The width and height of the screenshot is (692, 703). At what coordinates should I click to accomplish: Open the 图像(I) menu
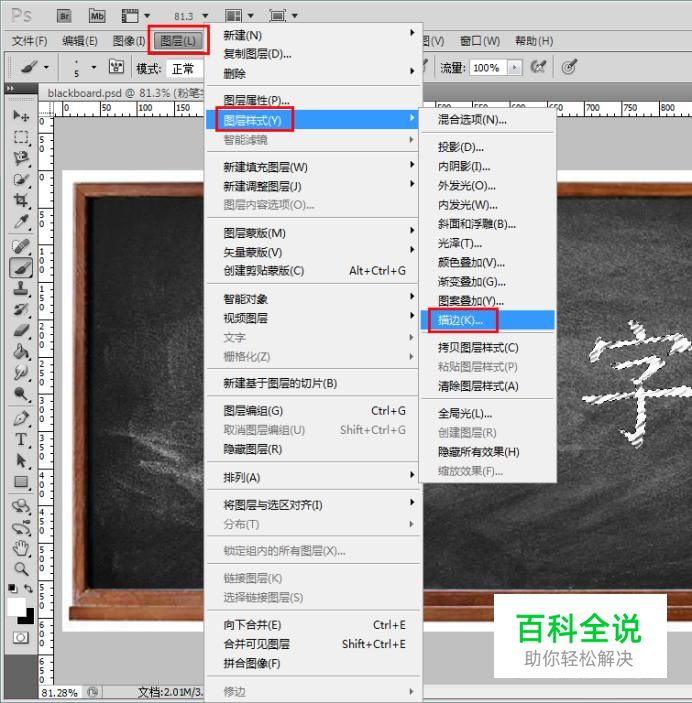point(129,41)
